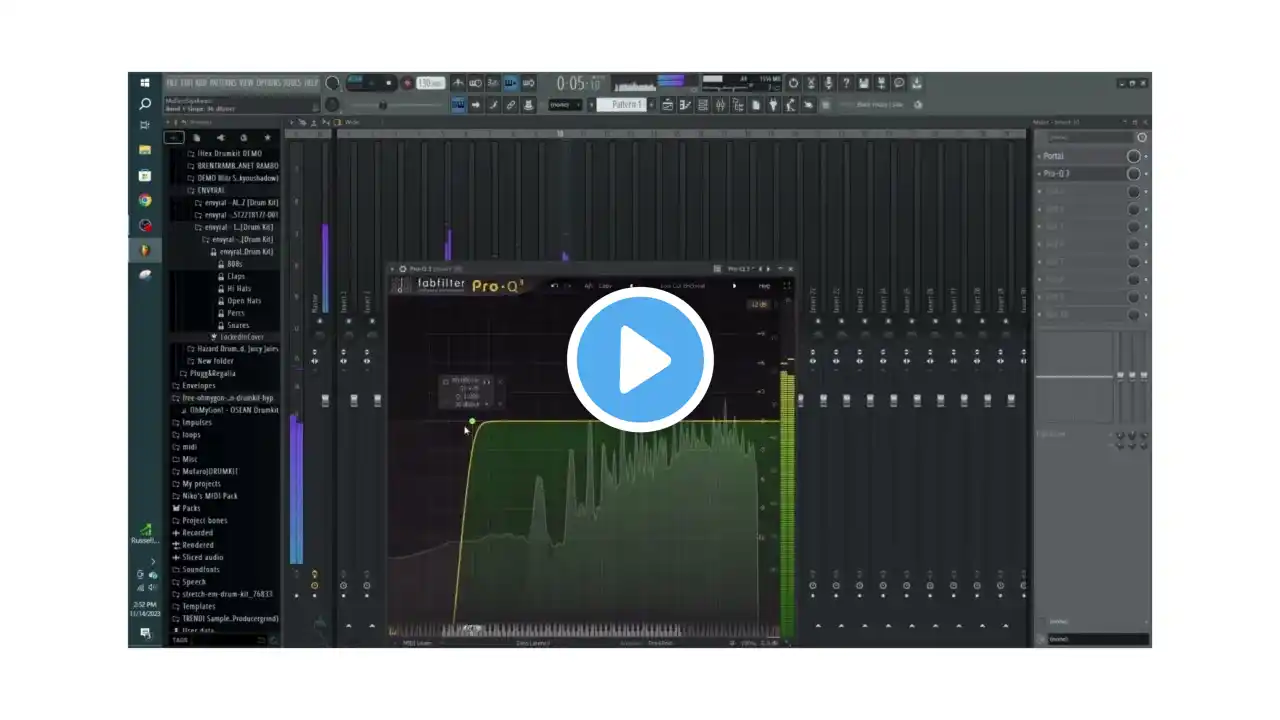Toggle the mixer view icon
The image size is (1280, 720).
720,104
